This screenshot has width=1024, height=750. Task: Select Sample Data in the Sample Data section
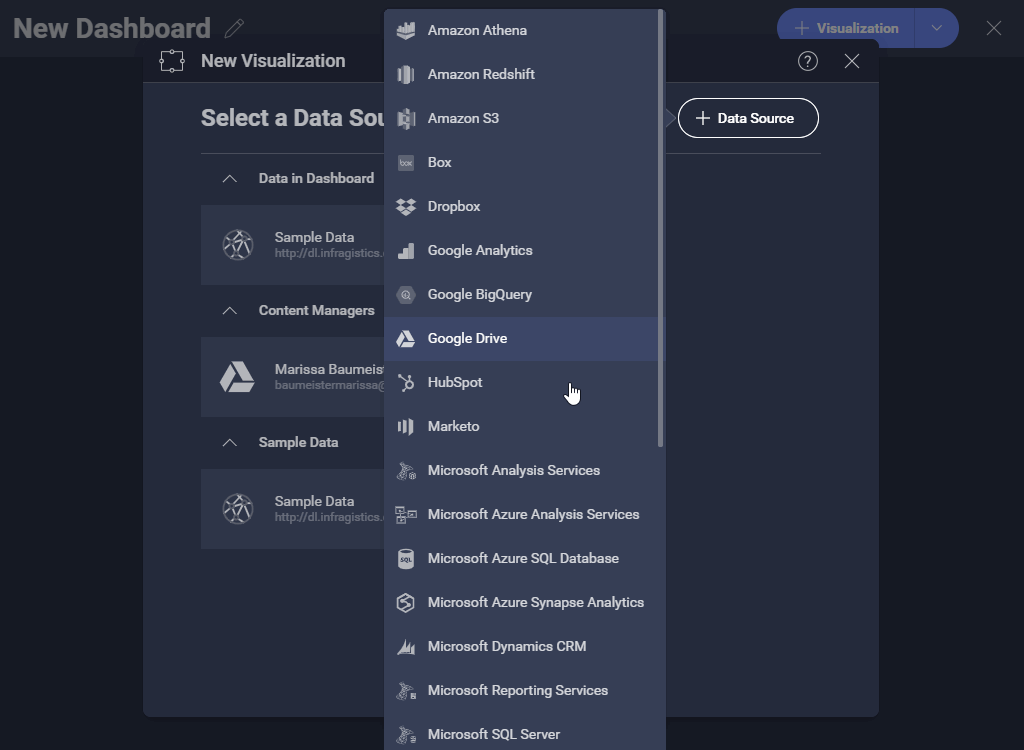click(x=293, y=509)
